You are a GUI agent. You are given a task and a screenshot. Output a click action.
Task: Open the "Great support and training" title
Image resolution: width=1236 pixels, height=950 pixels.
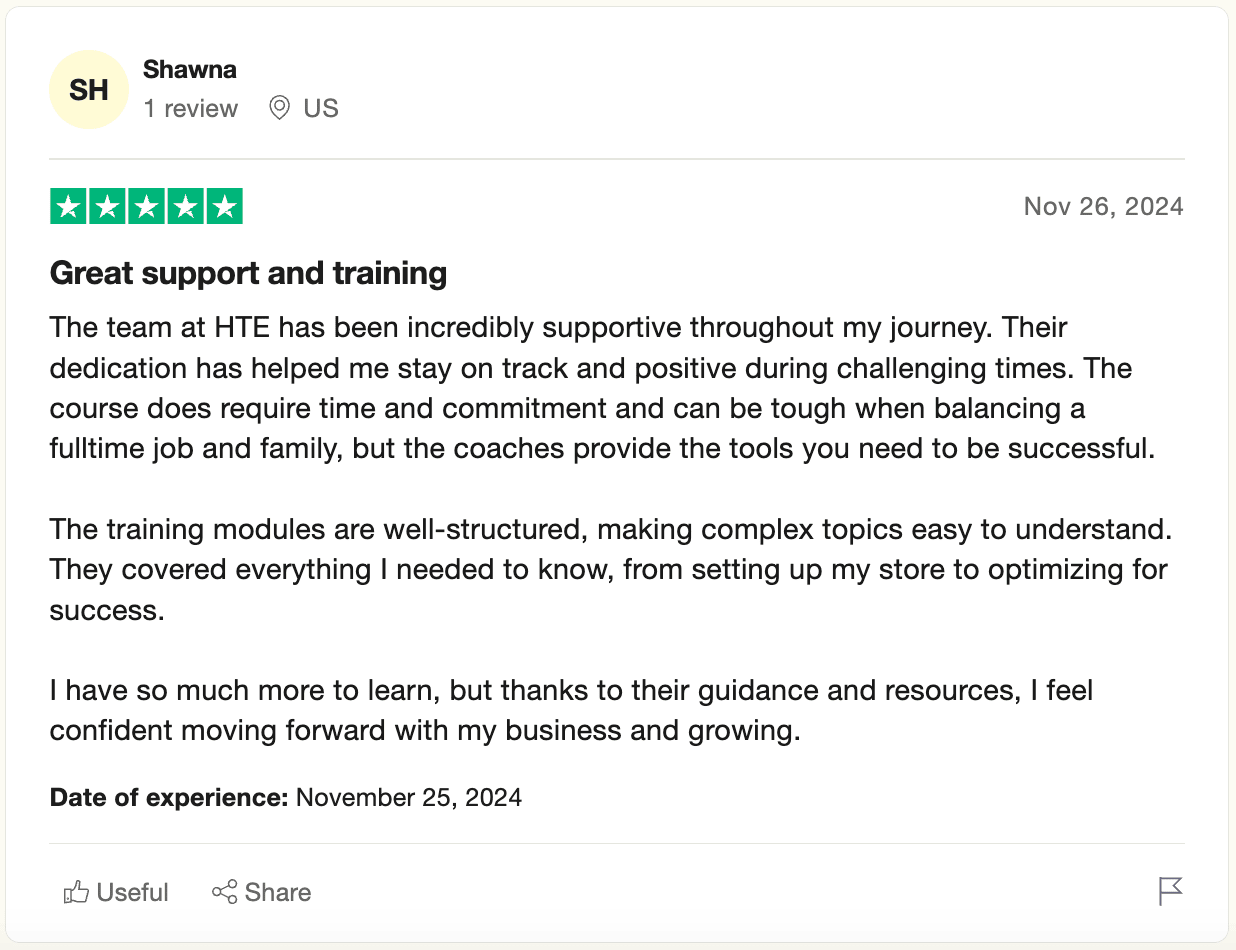[248, 273]
